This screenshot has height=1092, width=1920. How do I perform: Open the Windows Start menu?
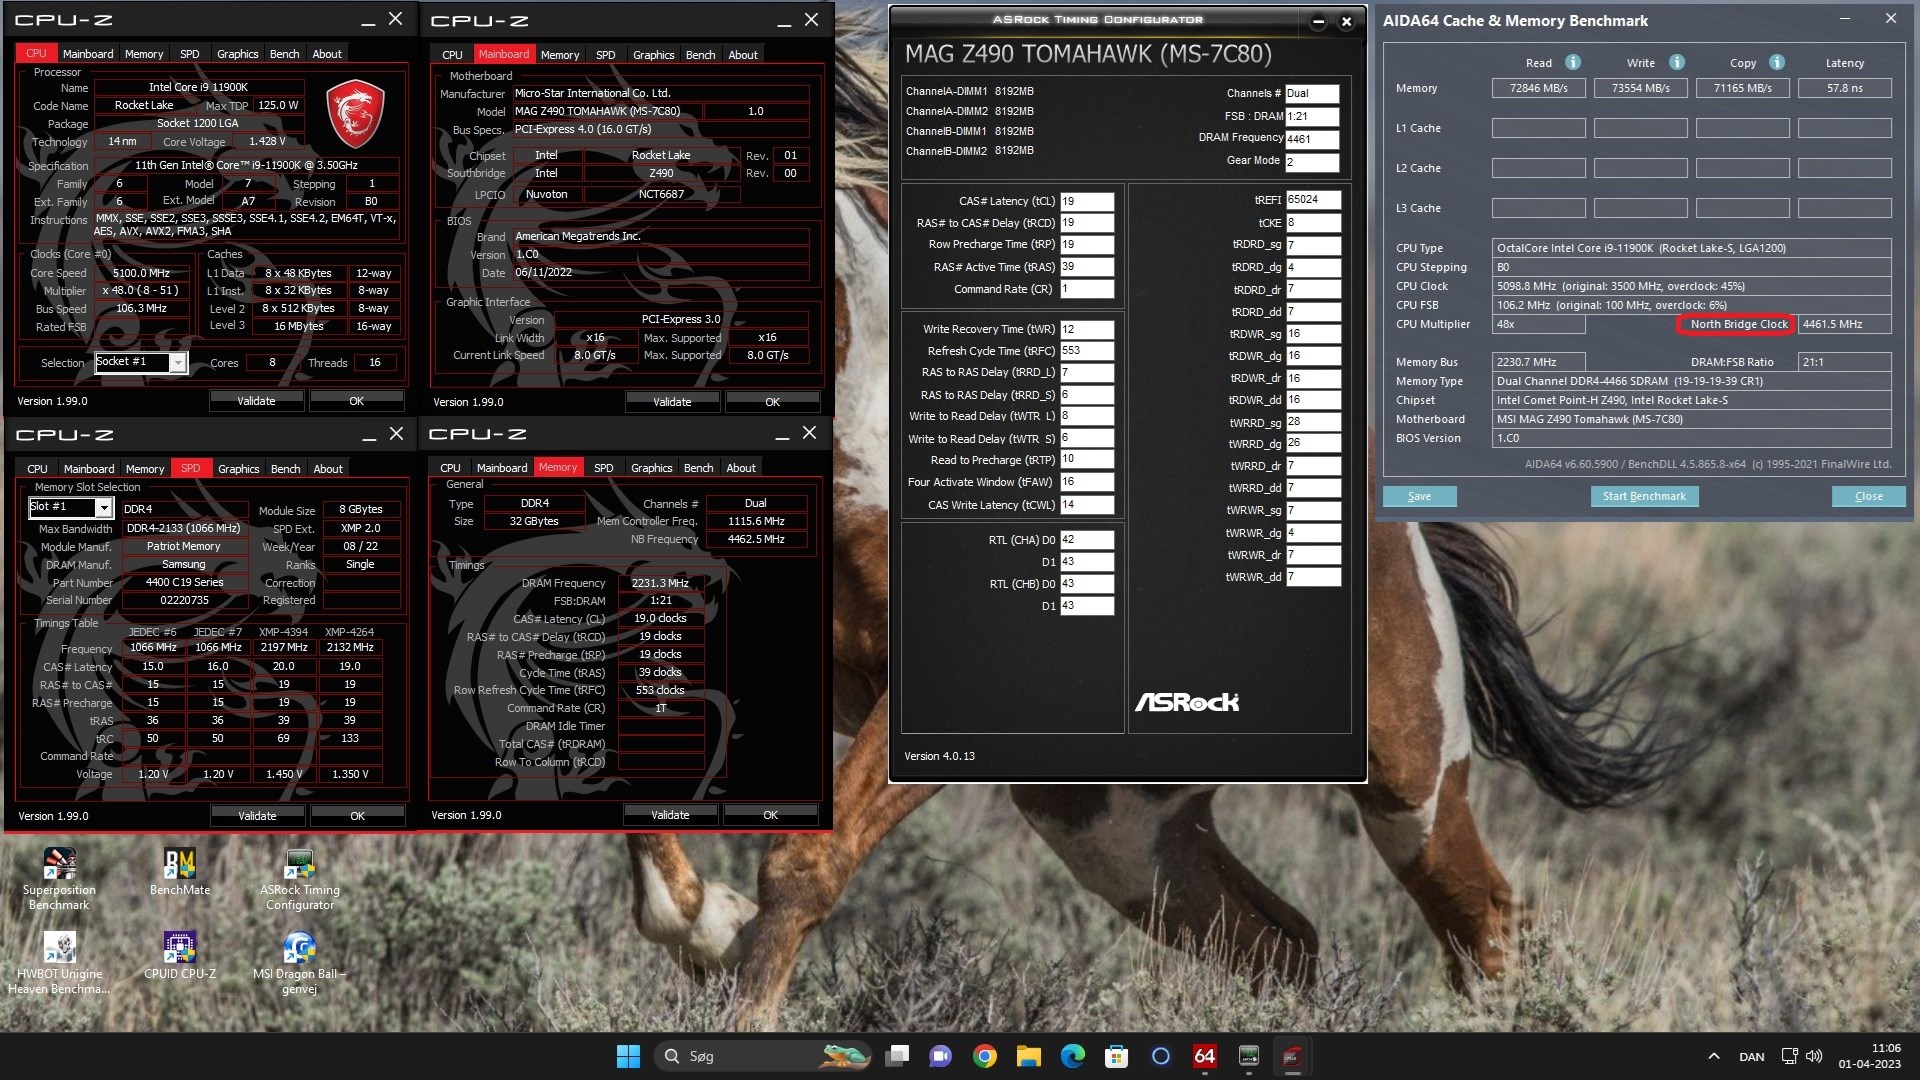[628, 1056]
